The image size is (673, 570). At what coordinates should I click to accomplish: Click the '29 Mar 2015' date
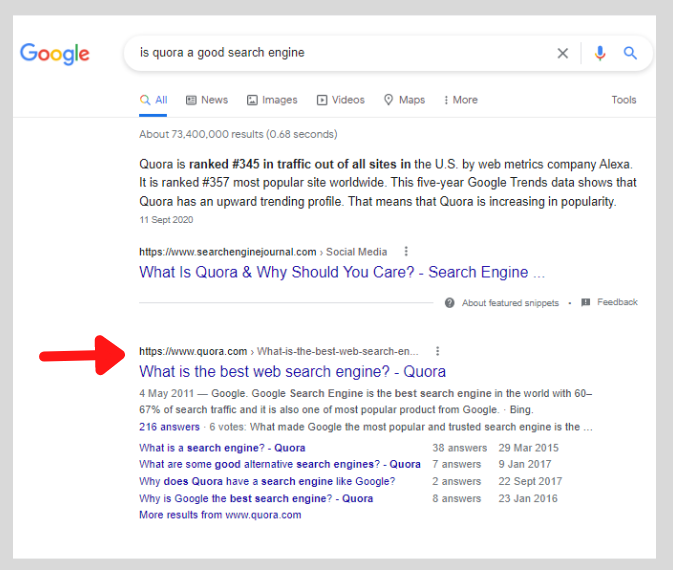coord(528,448)
